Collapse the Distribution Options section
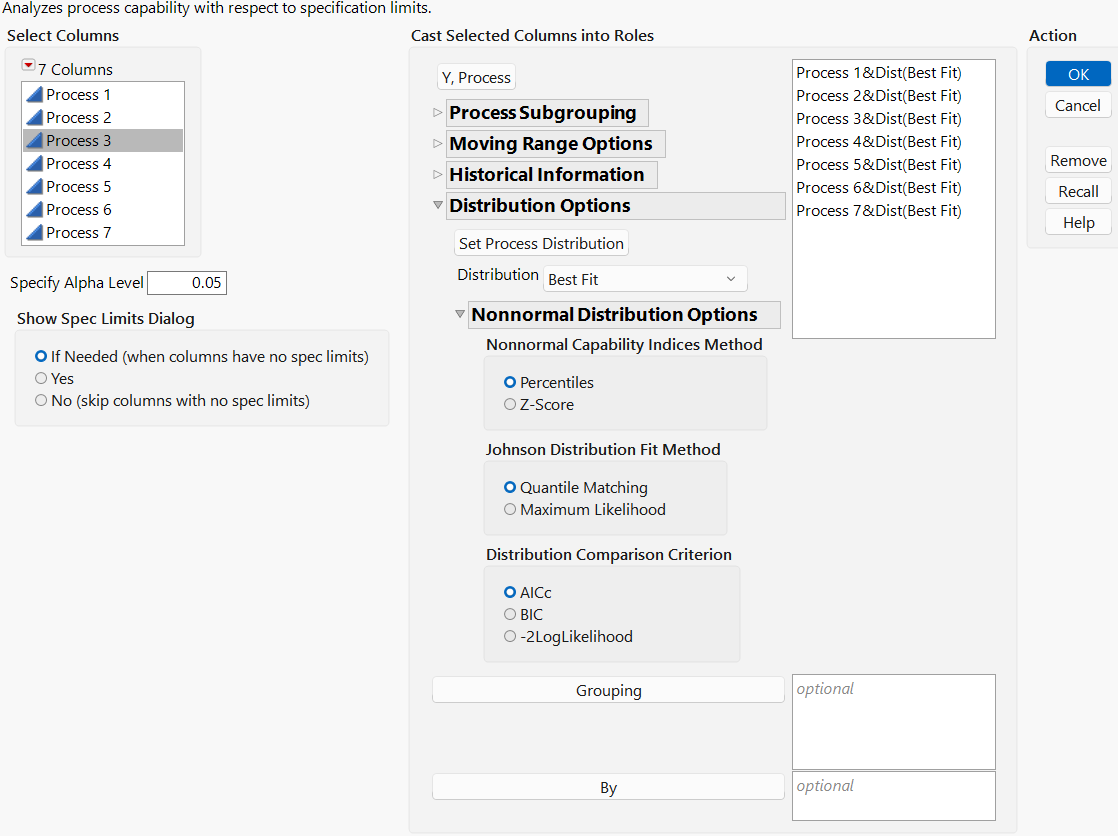Screen dimensions: 1118x836 (x=438, y=205)
